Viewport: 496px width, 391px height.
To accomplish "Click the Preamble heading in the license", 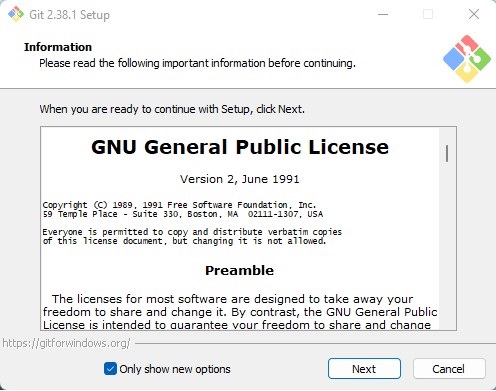I will [239, 270].
